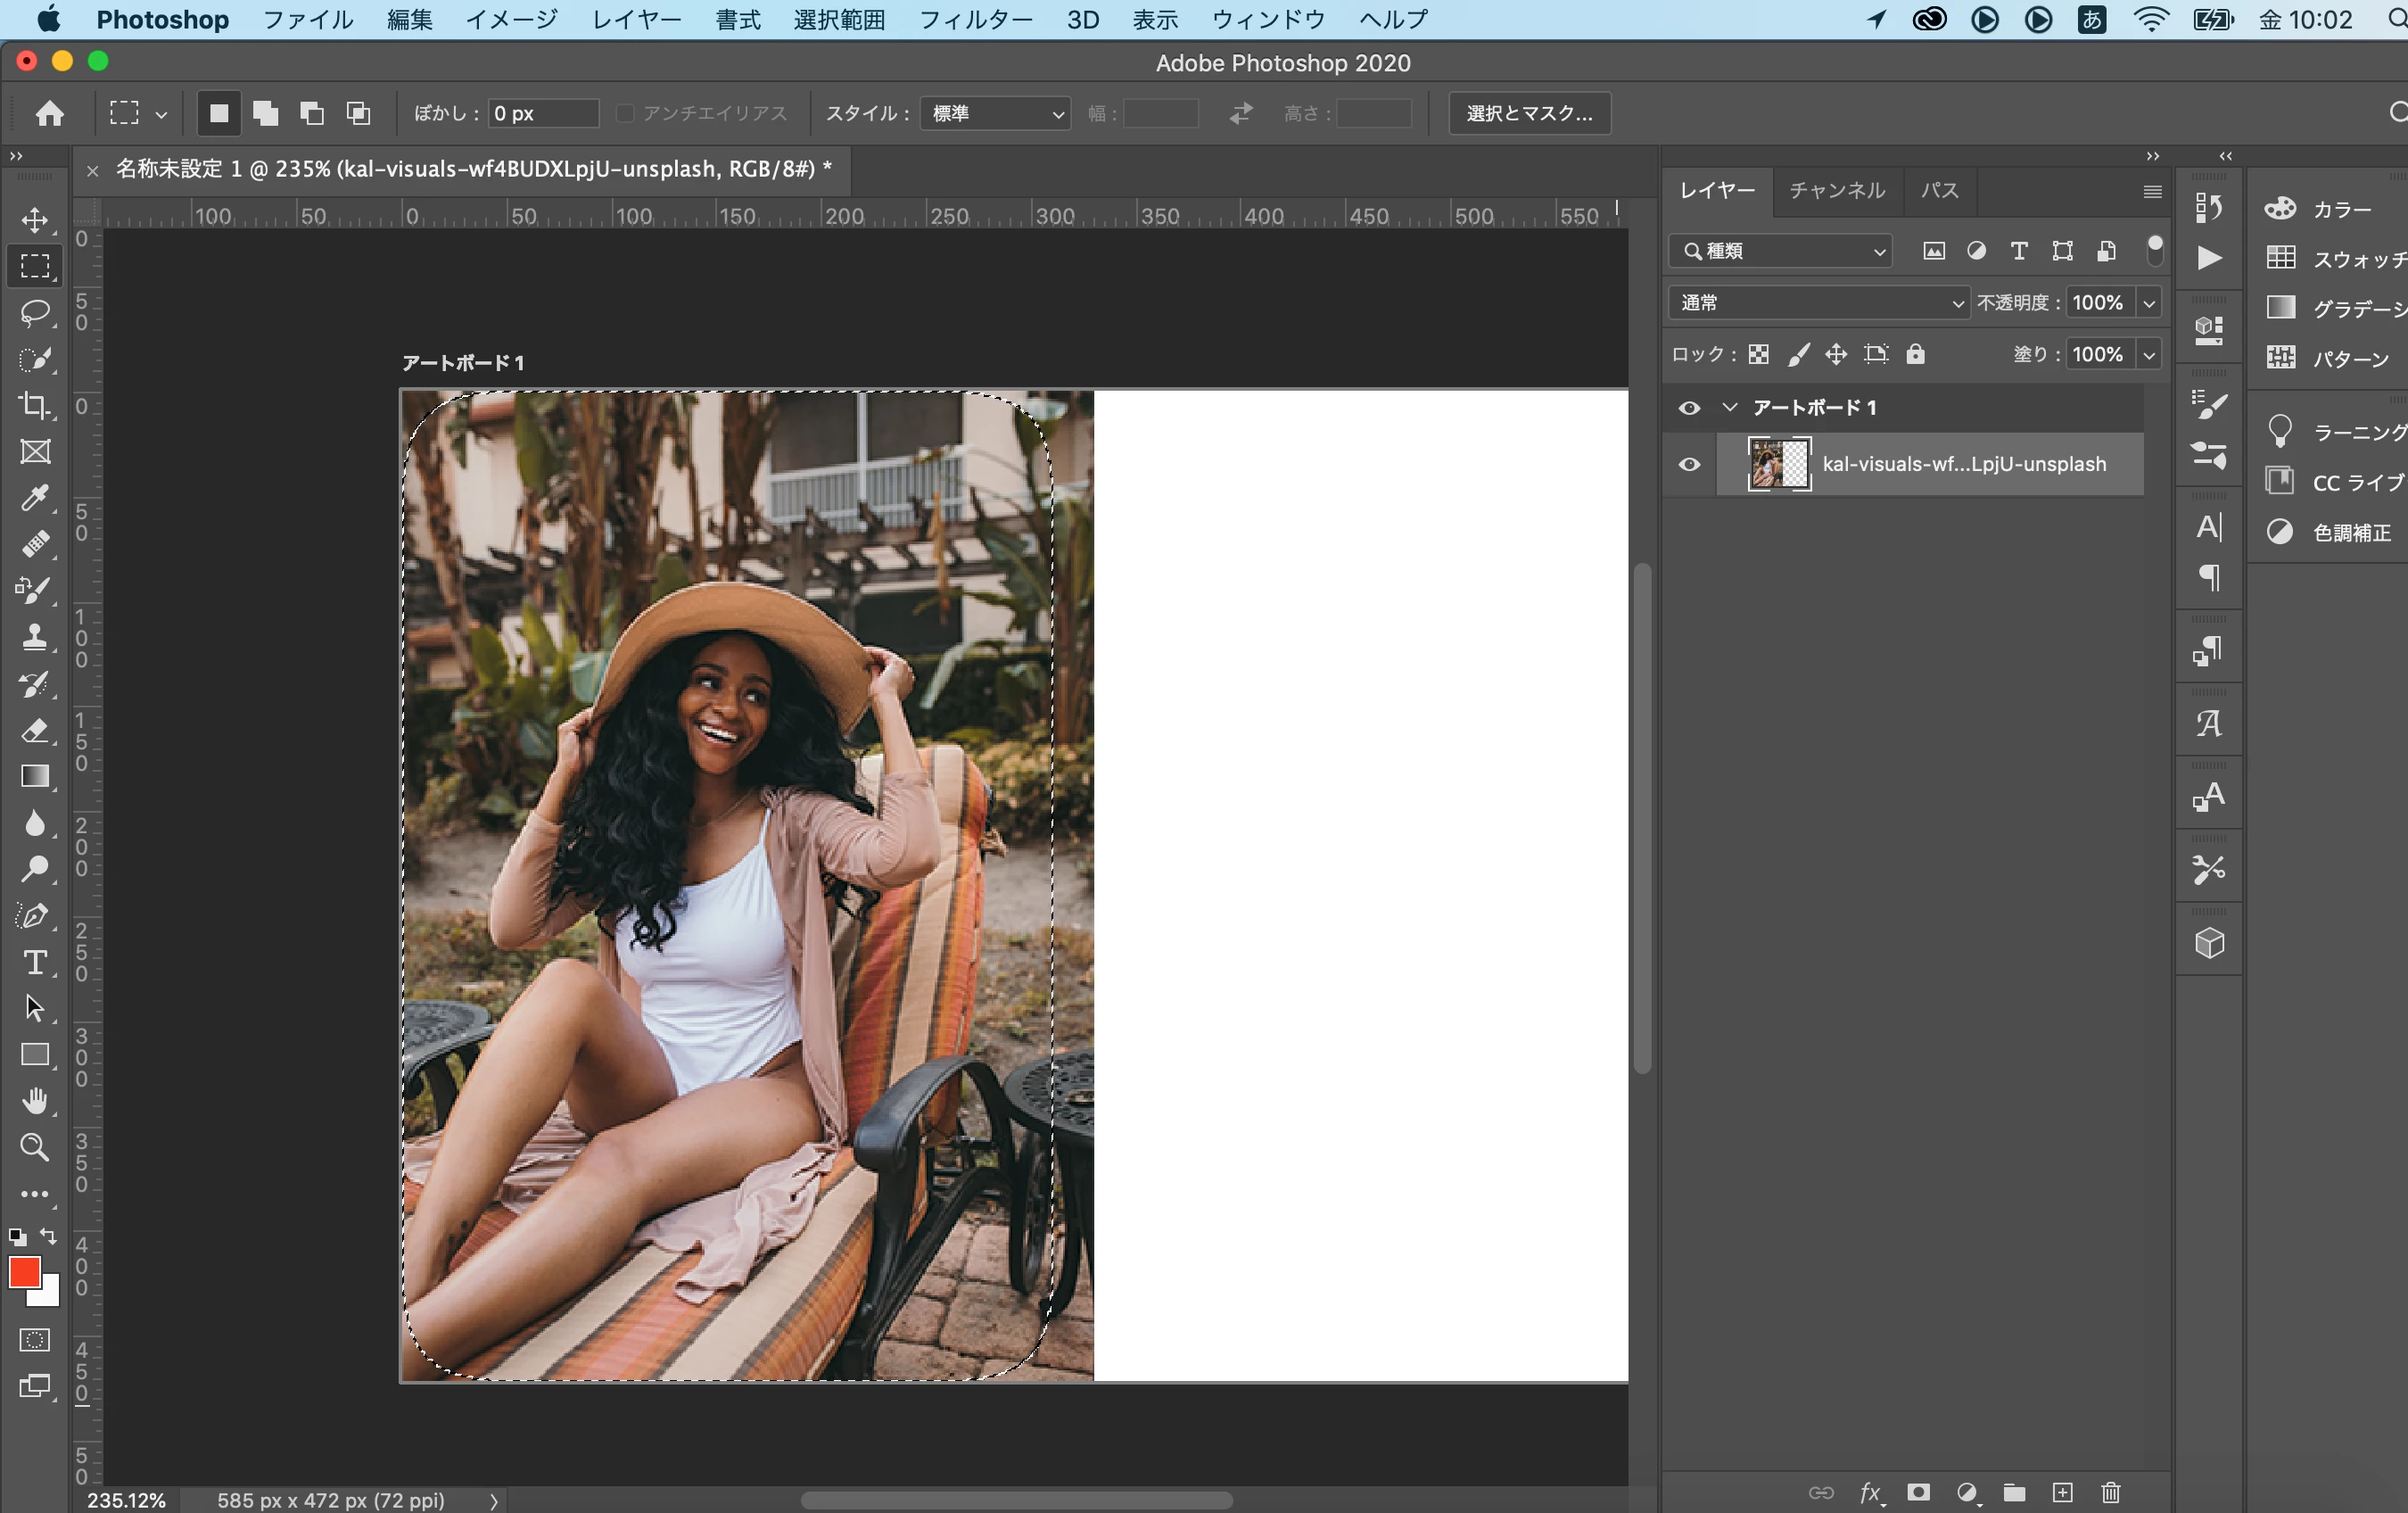
Task: Select the Zoom tool
Action: (x=35, y=1147)
